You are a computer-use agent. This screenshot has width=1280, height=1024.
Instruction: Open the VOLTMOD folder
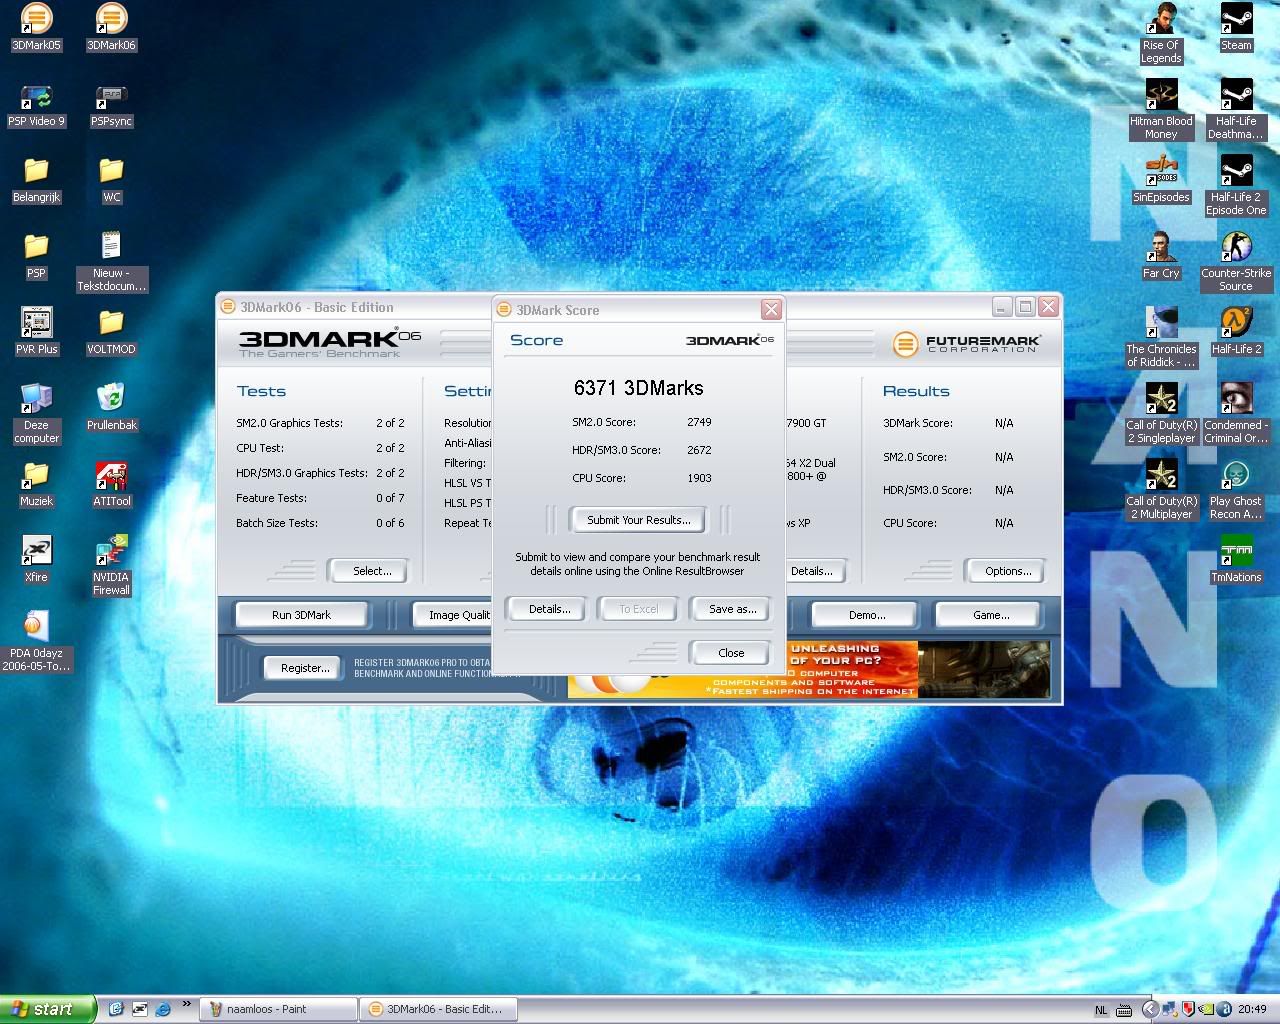point(111,332)
